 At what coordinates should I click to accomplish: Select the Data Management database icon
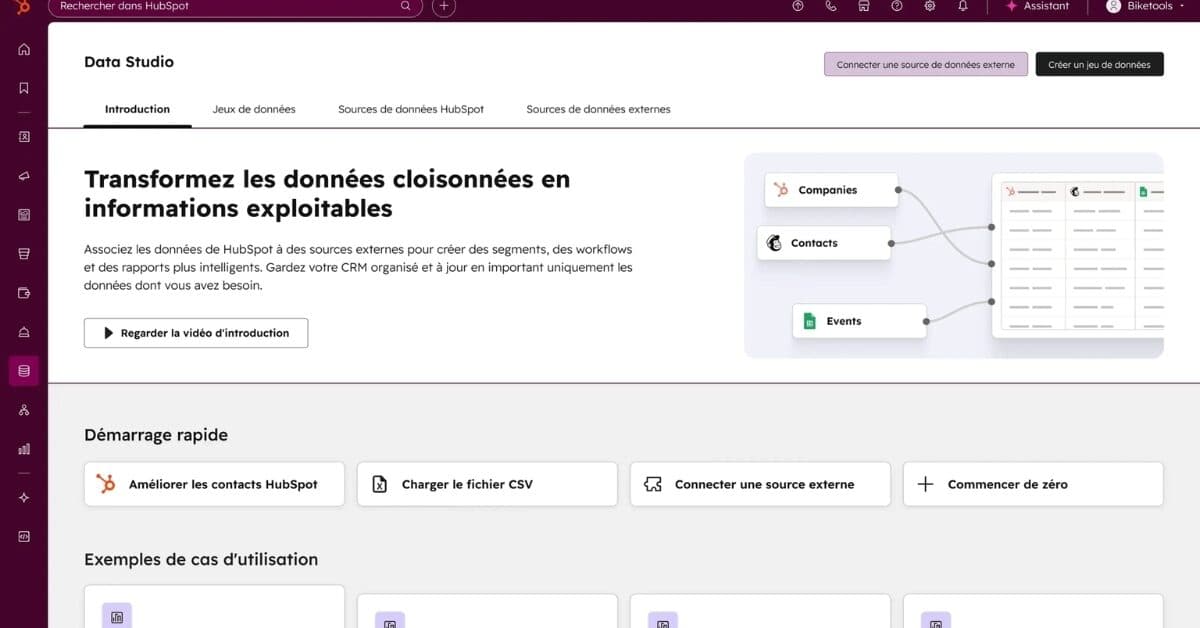24,371
